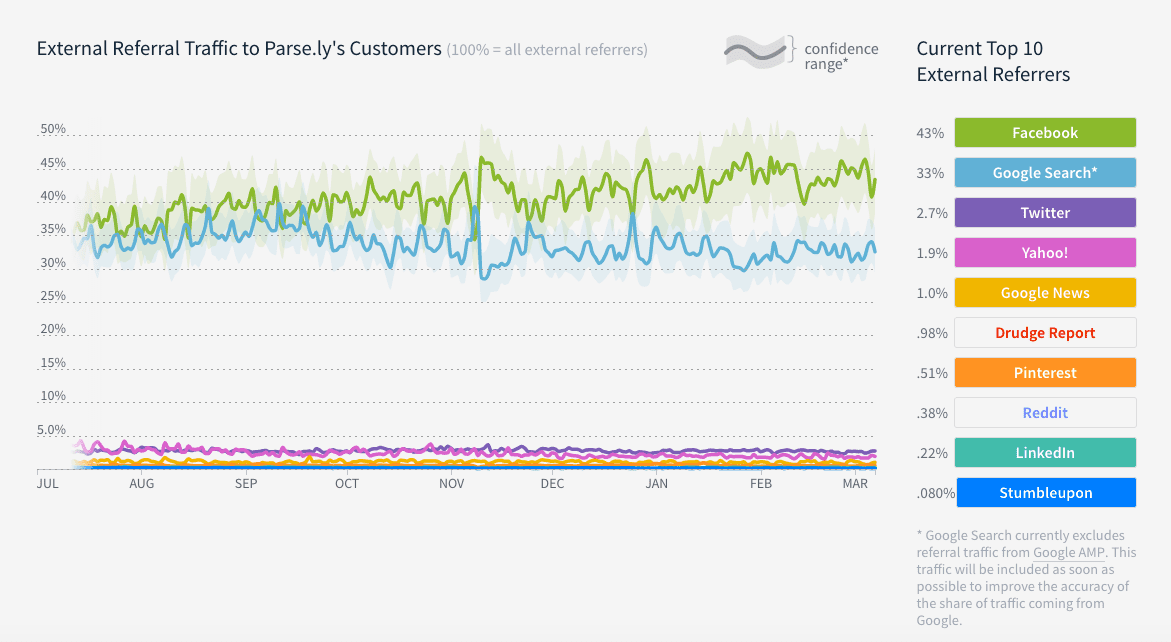The width and height of the screenshot is (1171, 642).
Task: Click the AUG label on the x-axis
Action: coord(142,484)
